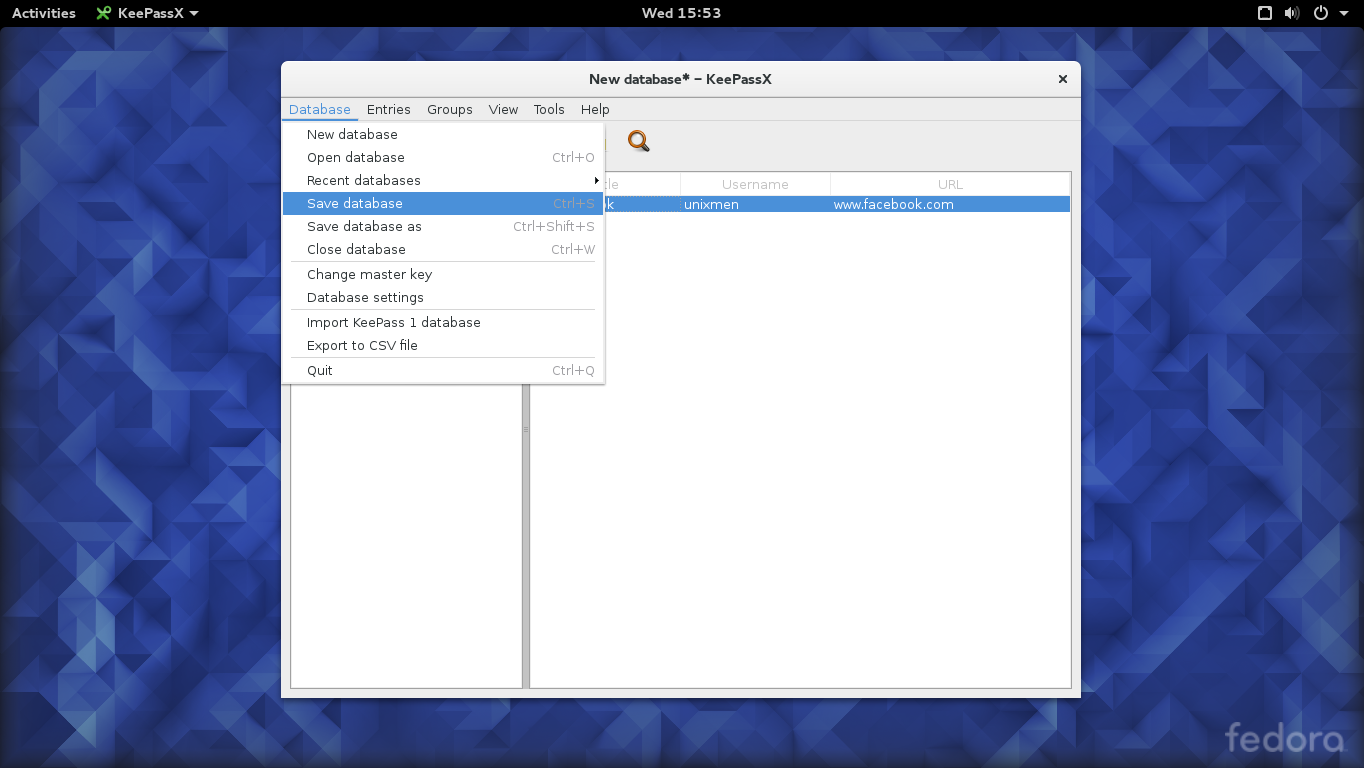Click the magnifier search icon in toolbar
Screen dimensions: 1364x768
(x=638, y=141)
